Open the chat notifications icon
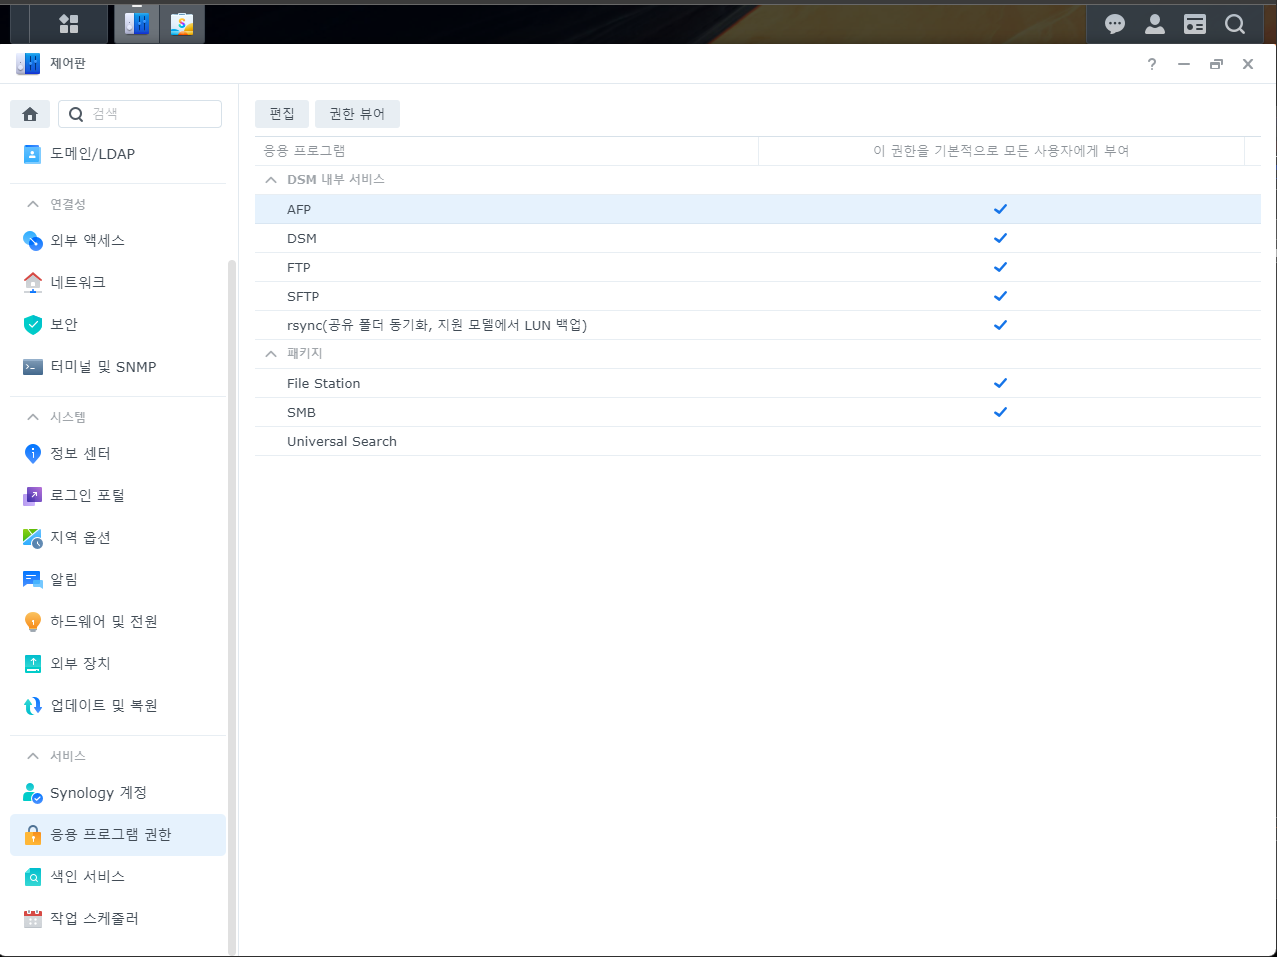The image size is (1277, 957). click(1115, 24)
